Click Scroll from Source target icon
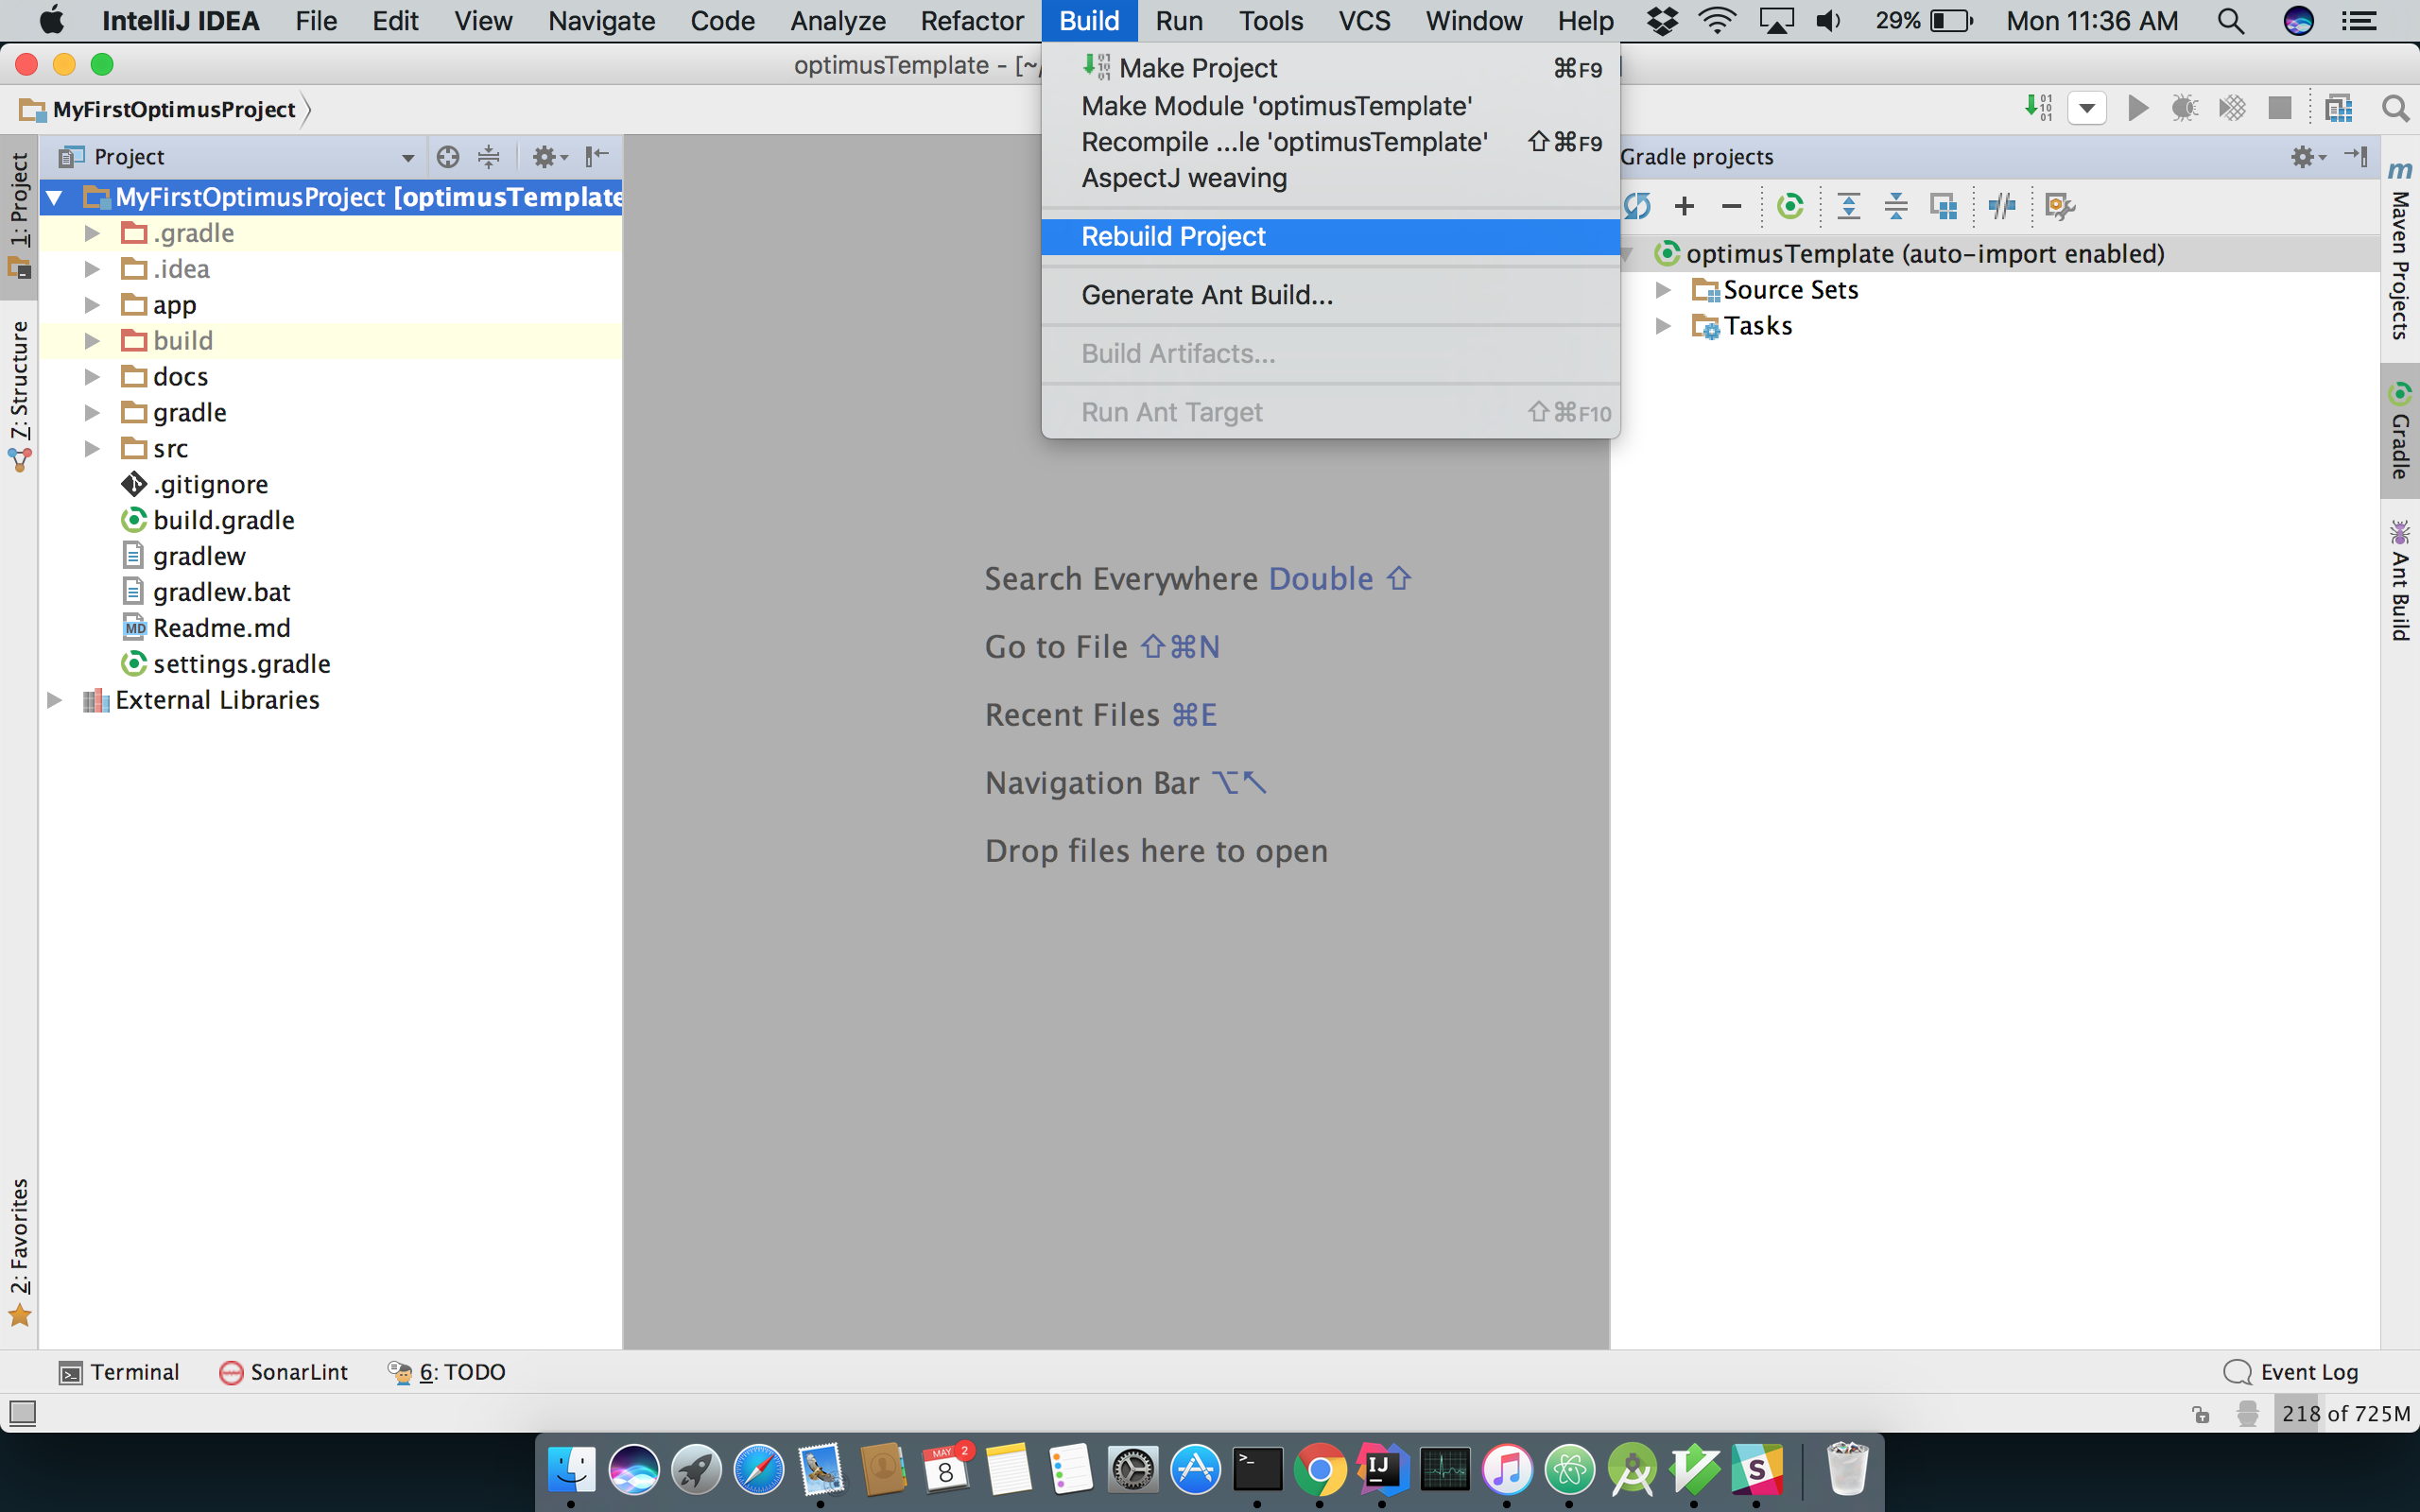 pyautogui.click(x=448, y=157)
